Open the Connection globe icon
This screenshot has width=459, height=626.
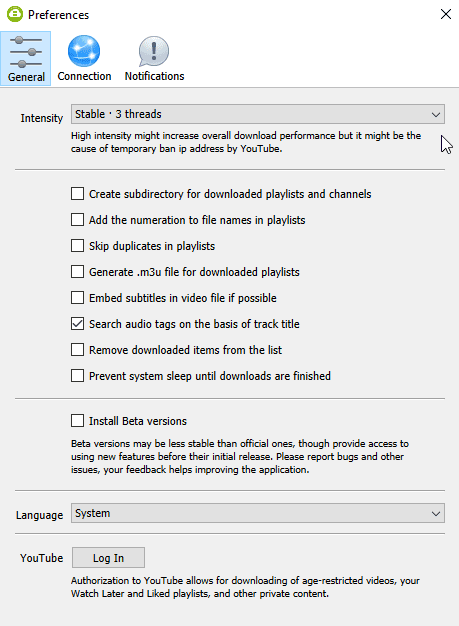click(x=84, y=51)
